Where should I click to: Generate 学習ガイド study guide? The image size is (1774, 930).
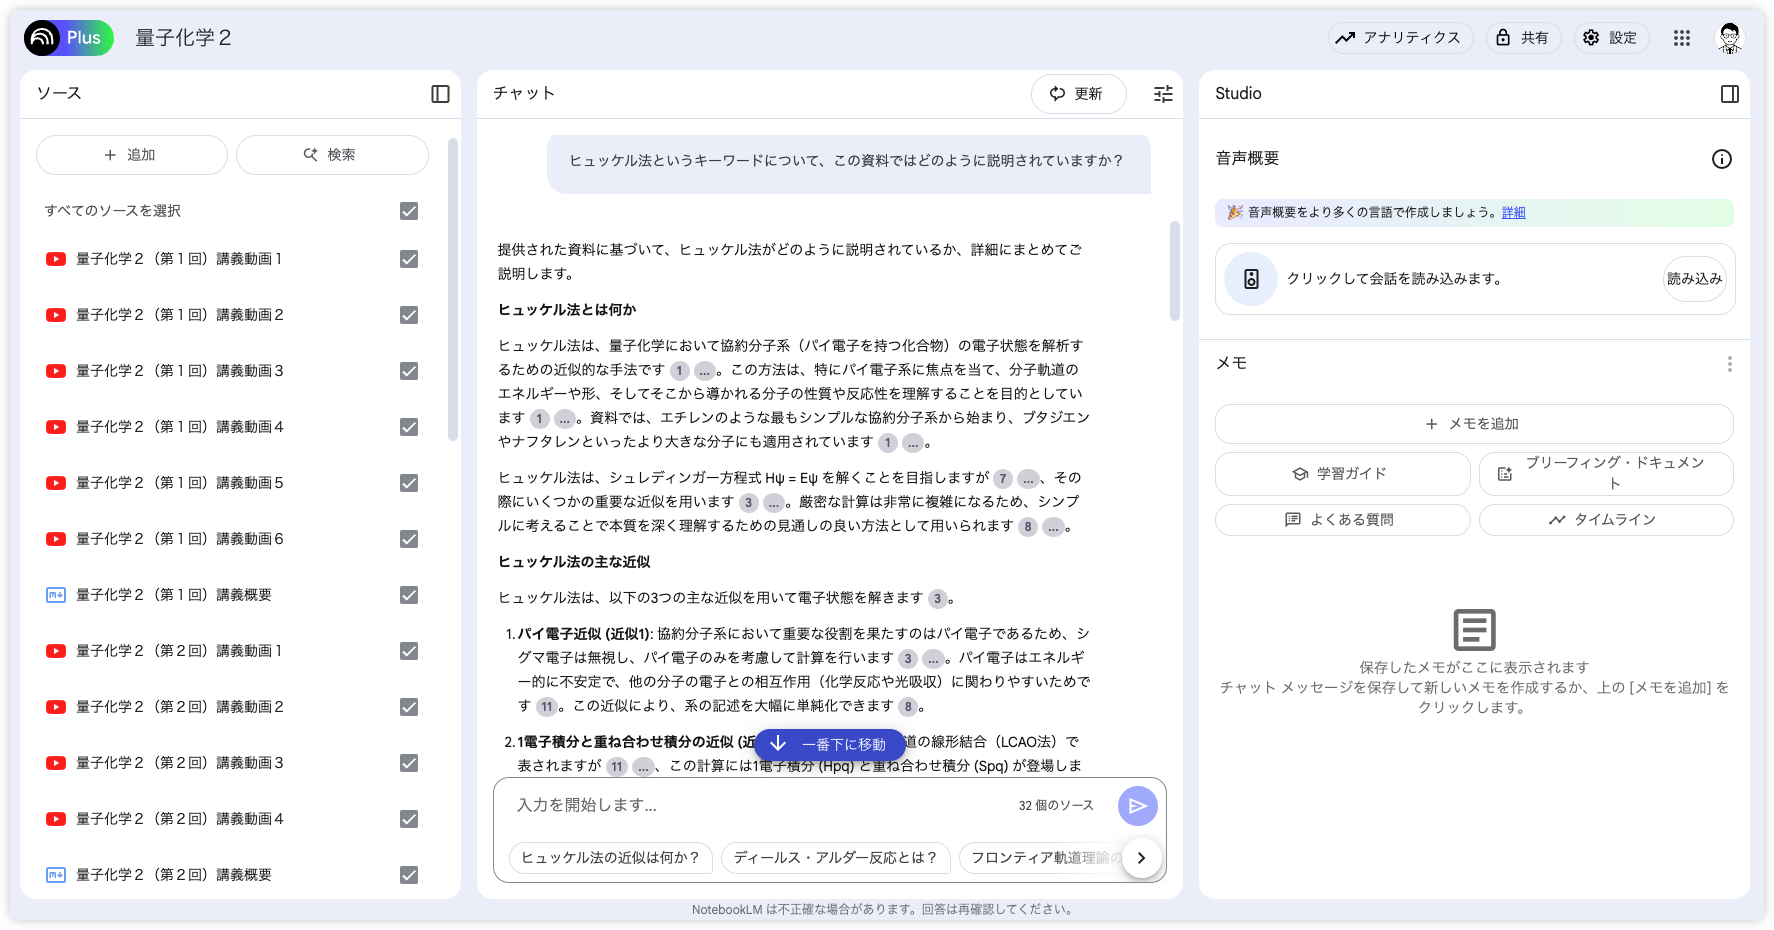click(1342, 474)
